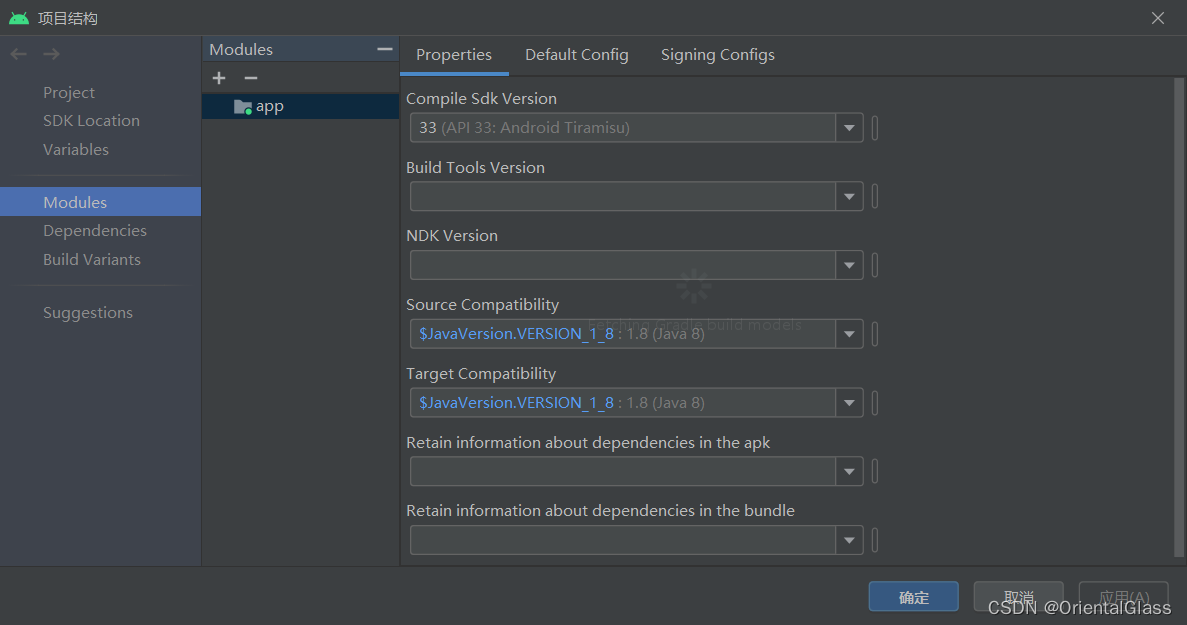1187x625 pixels.
Task: Switch to the Default Config tab
Action: click(577, 55)
